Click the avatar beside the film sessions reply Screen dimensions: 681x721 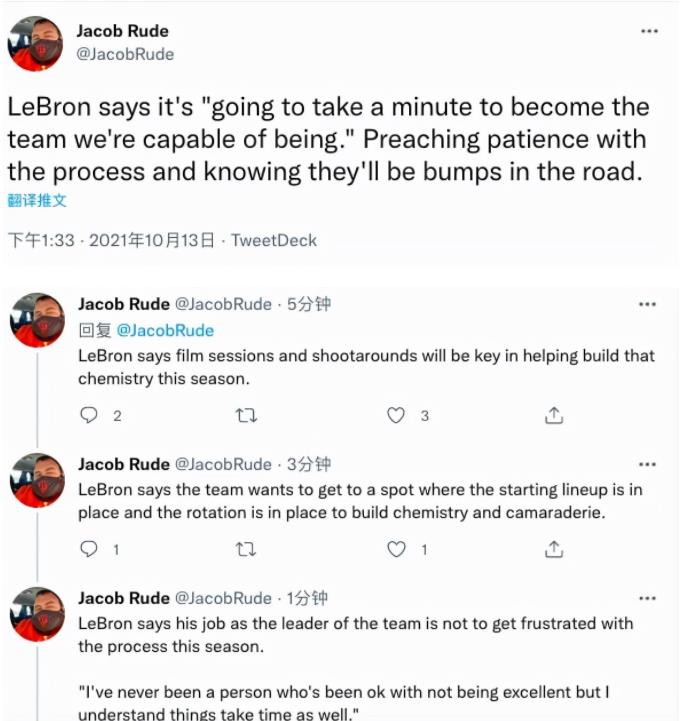[37, 320]
